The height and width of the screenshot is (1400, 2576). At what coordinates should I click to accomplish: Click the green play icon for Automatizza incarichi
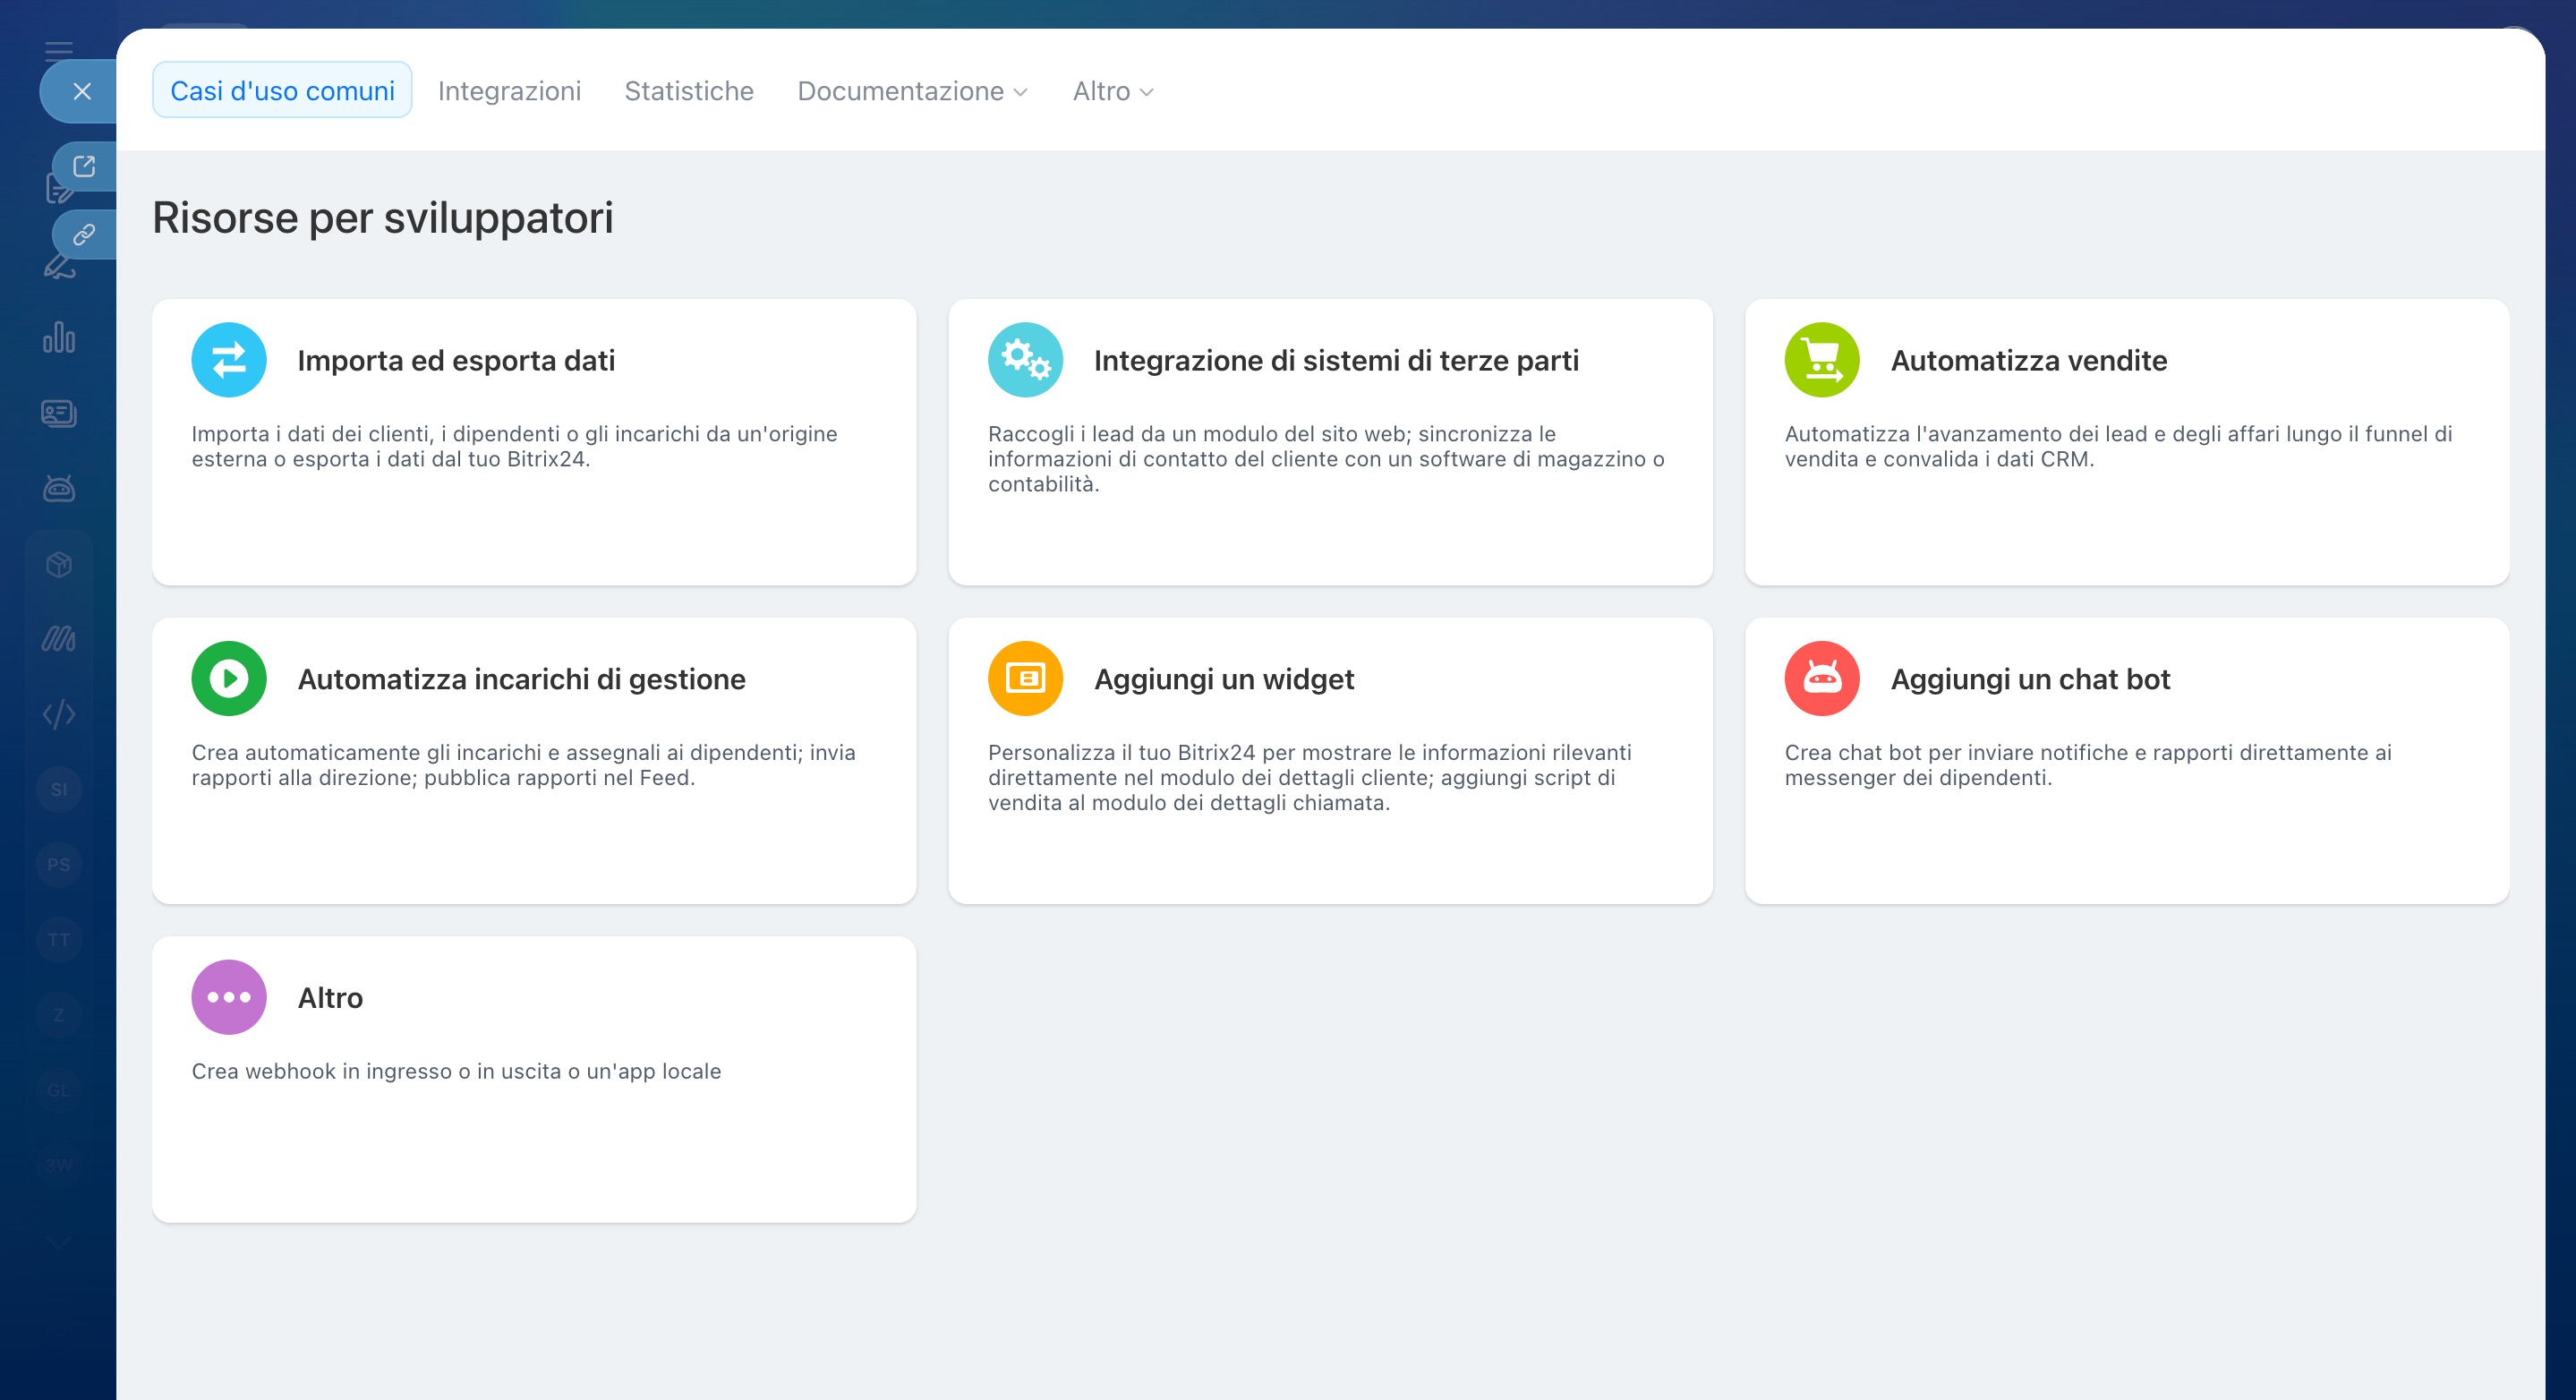point(229,679)
